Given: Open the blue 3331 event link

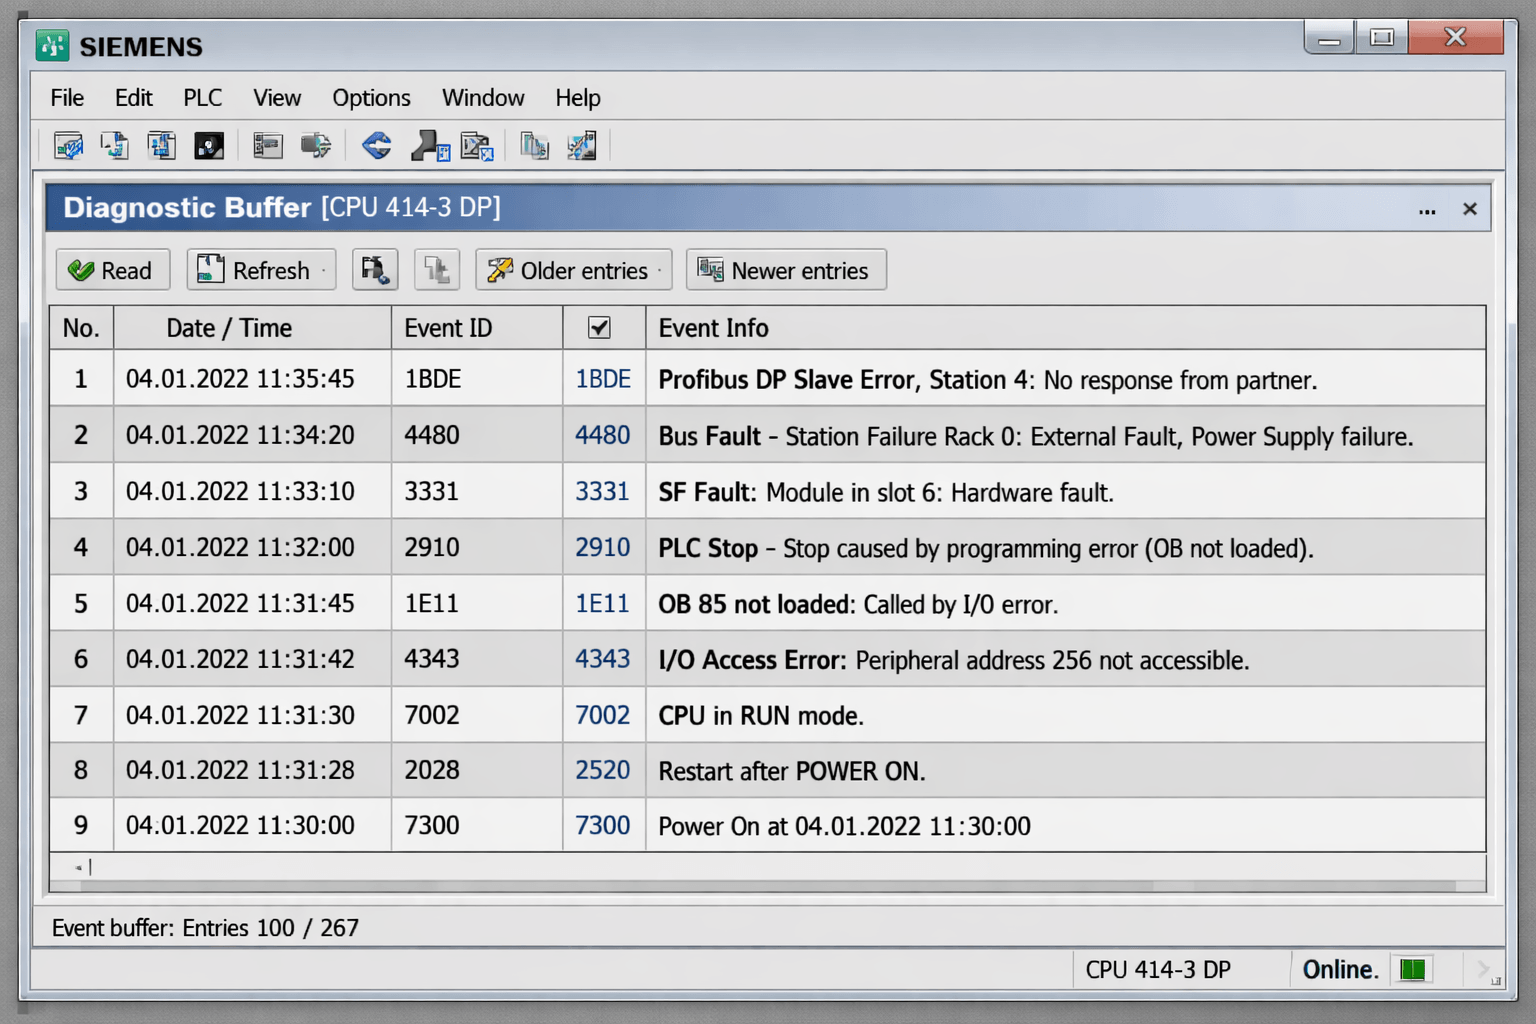Looking at the screenshot, I should (602, 491).
